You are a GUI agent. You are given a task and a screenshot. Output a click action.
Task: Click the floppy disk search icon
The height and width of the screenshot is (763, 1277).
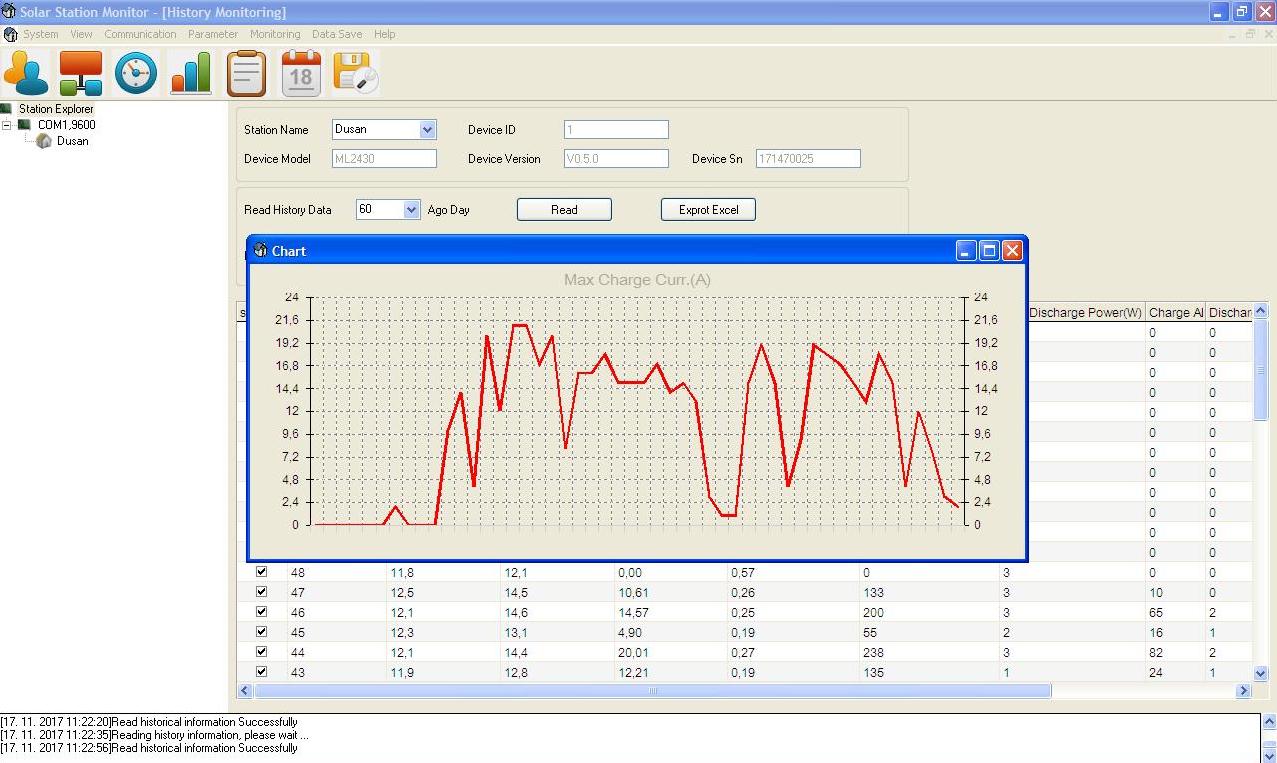tap(356, 74)
